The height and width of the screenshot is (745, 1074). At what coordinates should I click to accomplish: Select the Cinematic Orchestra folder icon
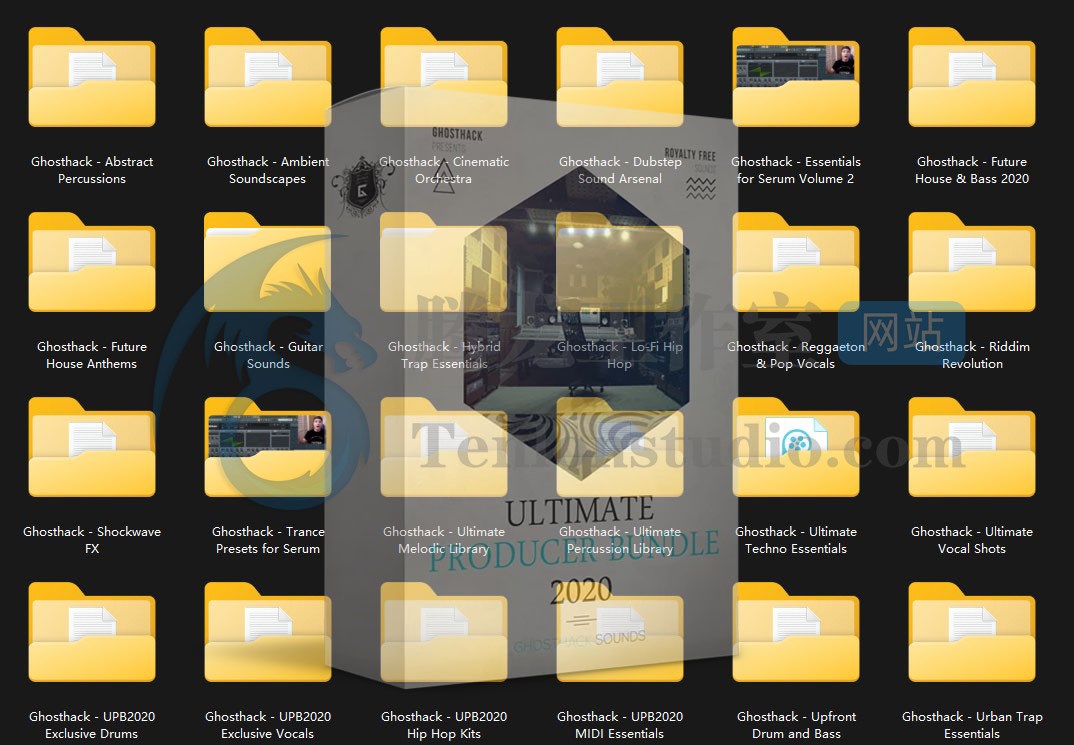444,77
